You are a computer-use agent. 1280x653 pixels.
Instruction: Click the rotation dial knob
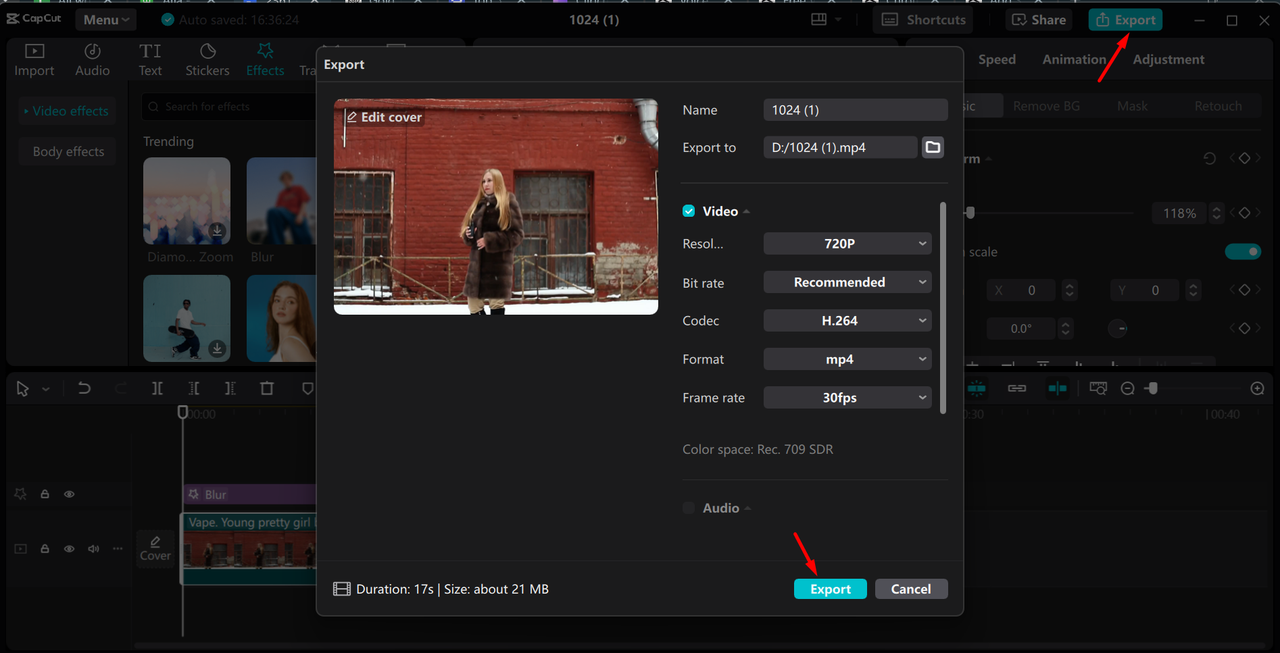point(1118,328)
